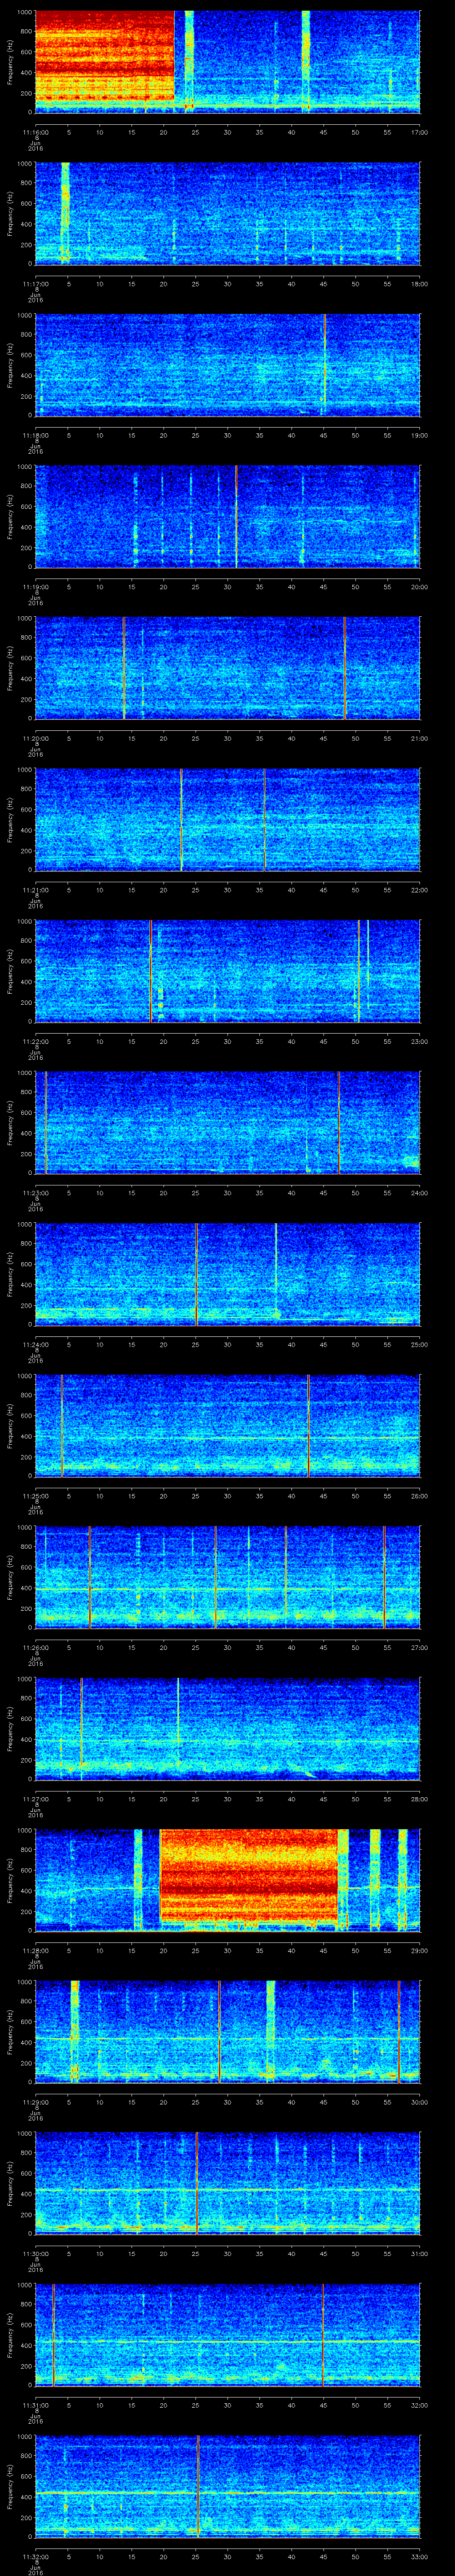
Task: Select the 11:18:00 time label
Action: tap(36, 435)
